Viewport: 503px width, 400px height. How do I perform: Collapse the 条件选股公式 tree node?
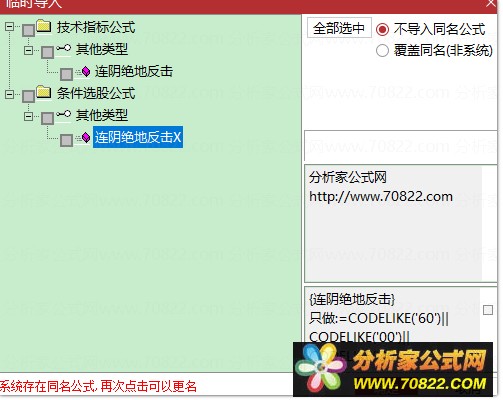tap(10, 95)
